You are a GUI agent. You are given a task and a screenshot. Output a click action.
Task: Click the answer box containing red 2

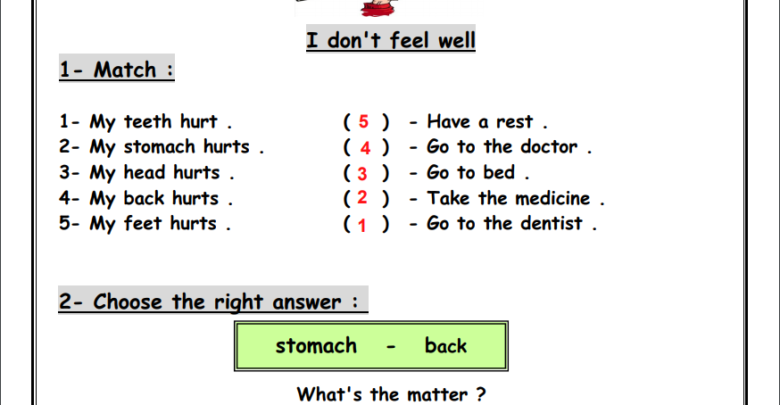click(366, 198)
